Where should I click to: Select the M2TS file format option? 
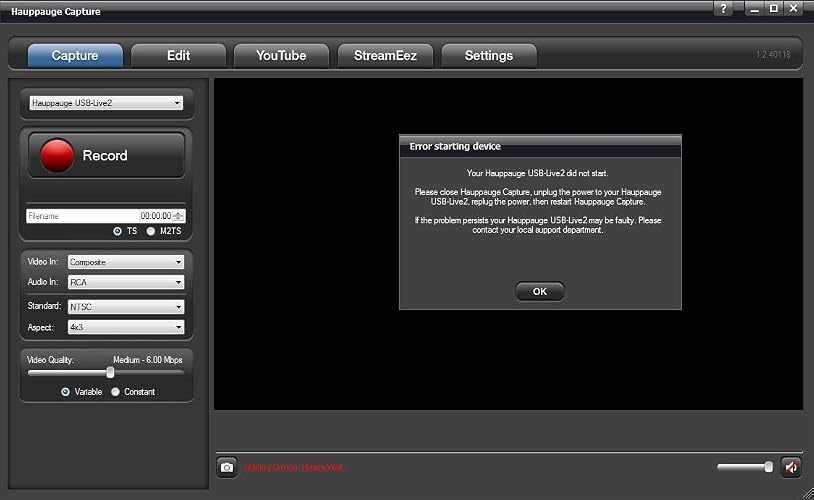[x=151, y=231]
